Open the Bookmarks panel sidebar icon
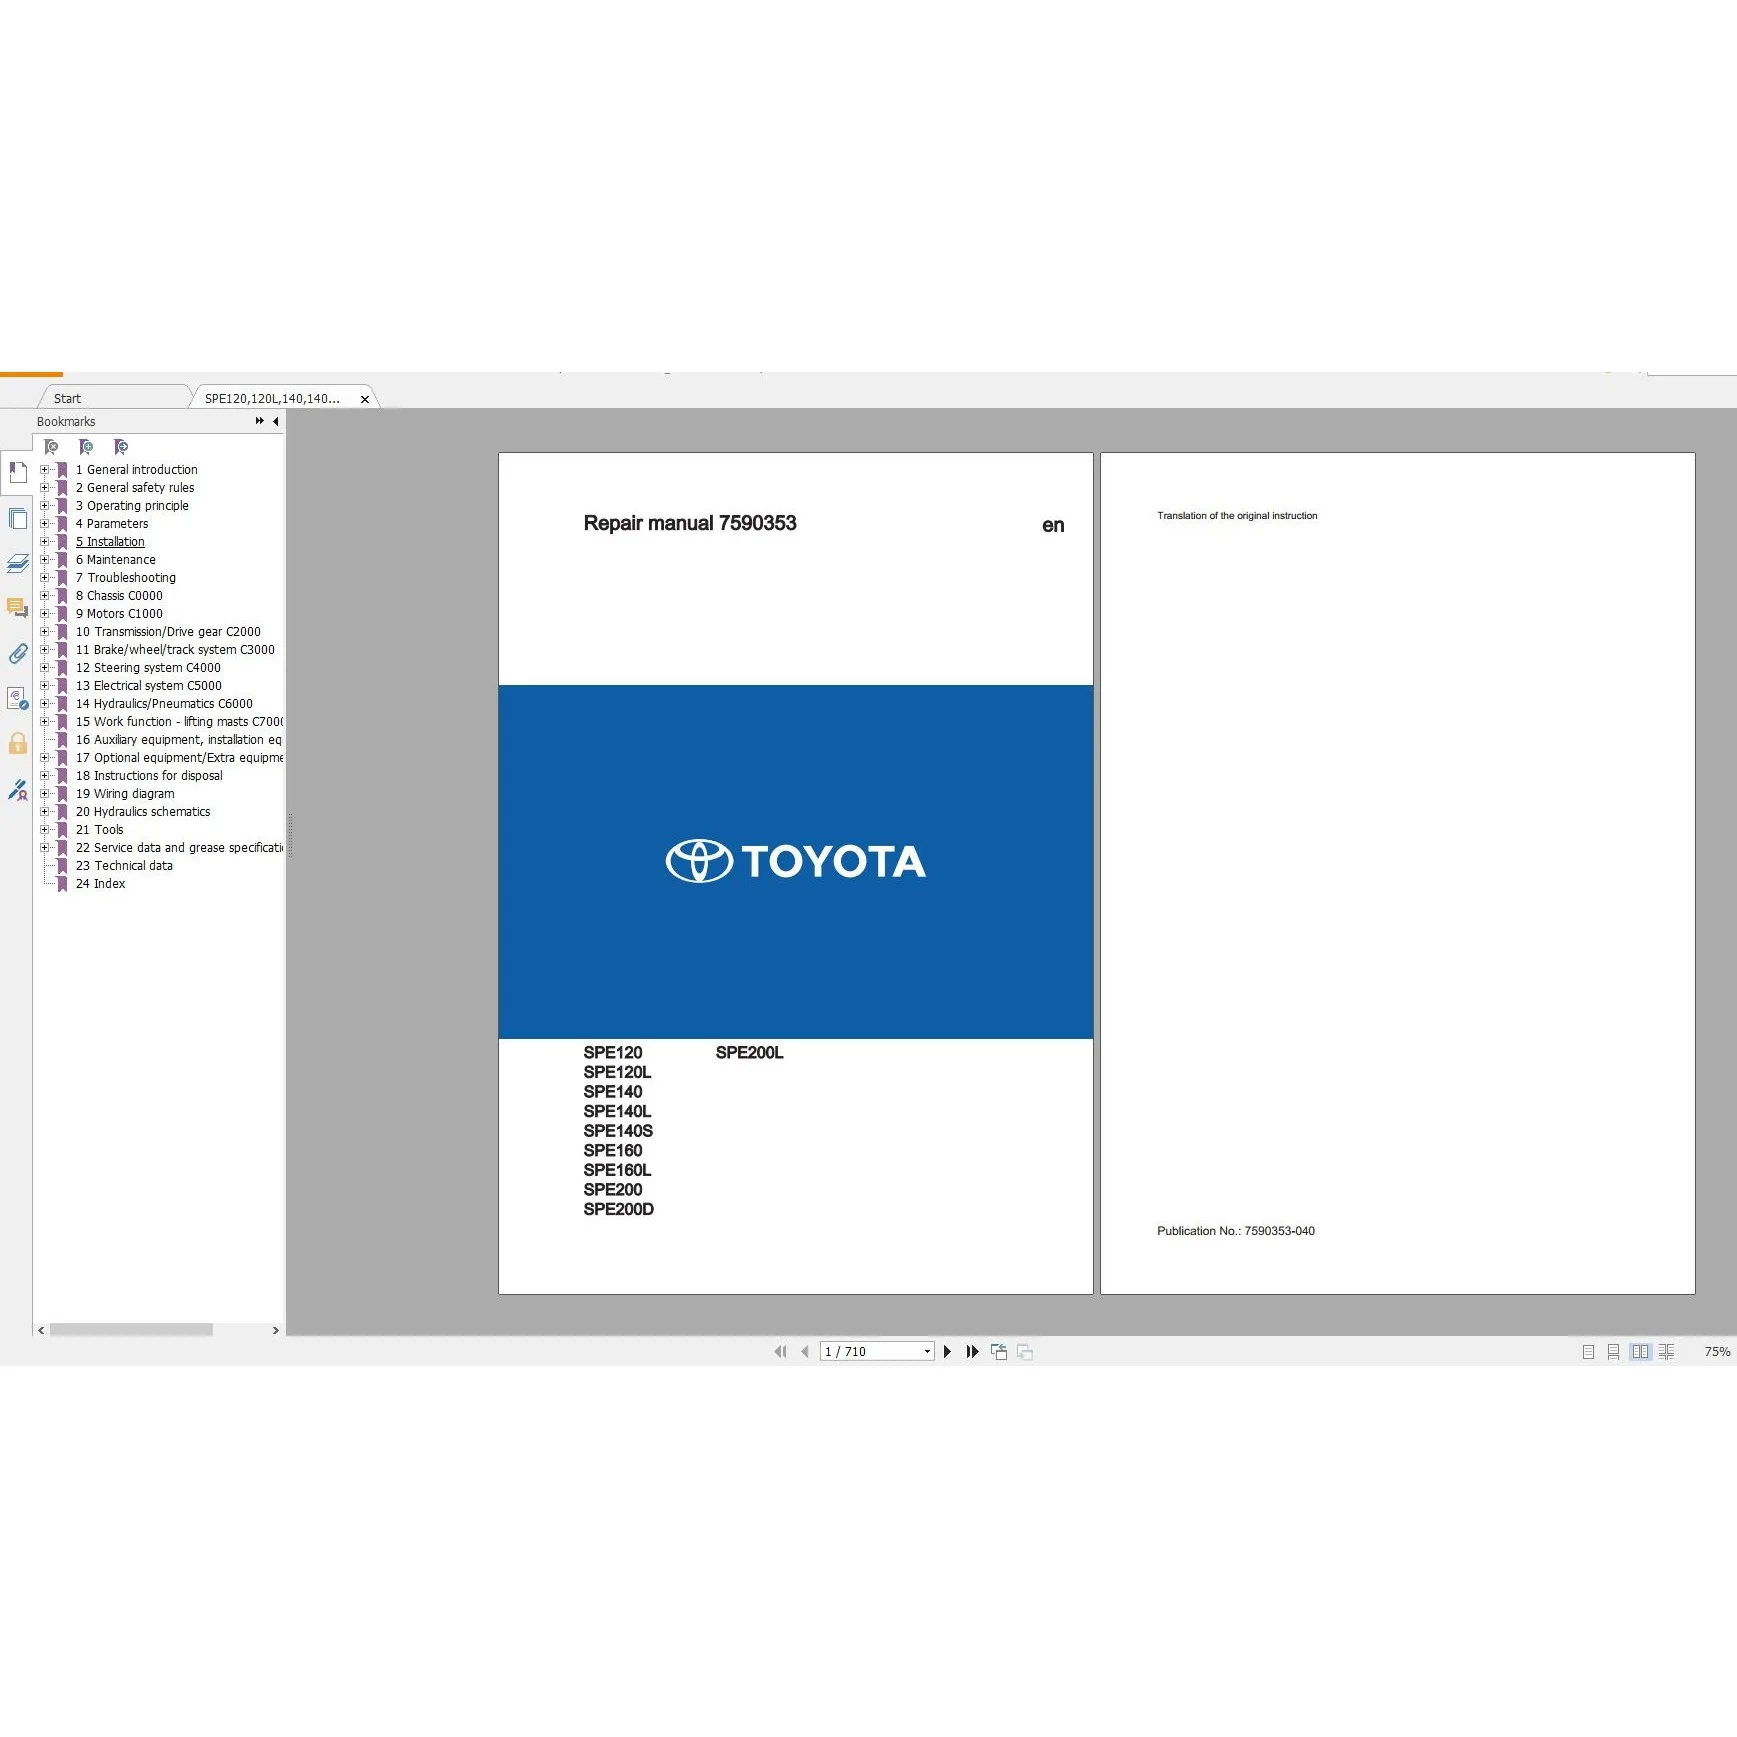 point(17,472)
